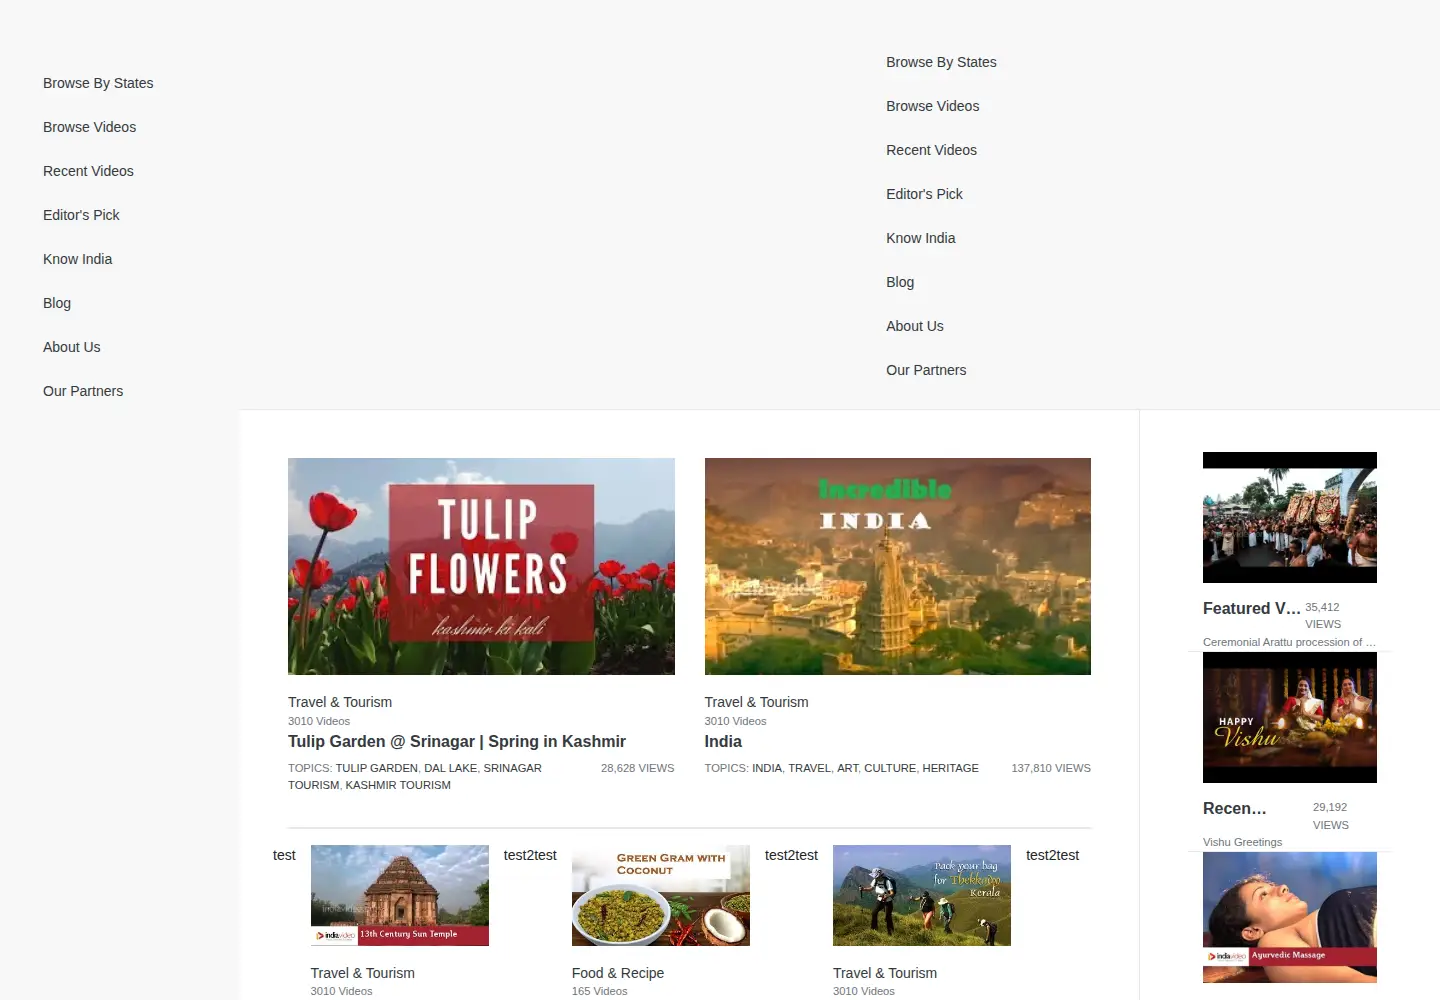Select the CULTURE topic tag

point(890,768)
